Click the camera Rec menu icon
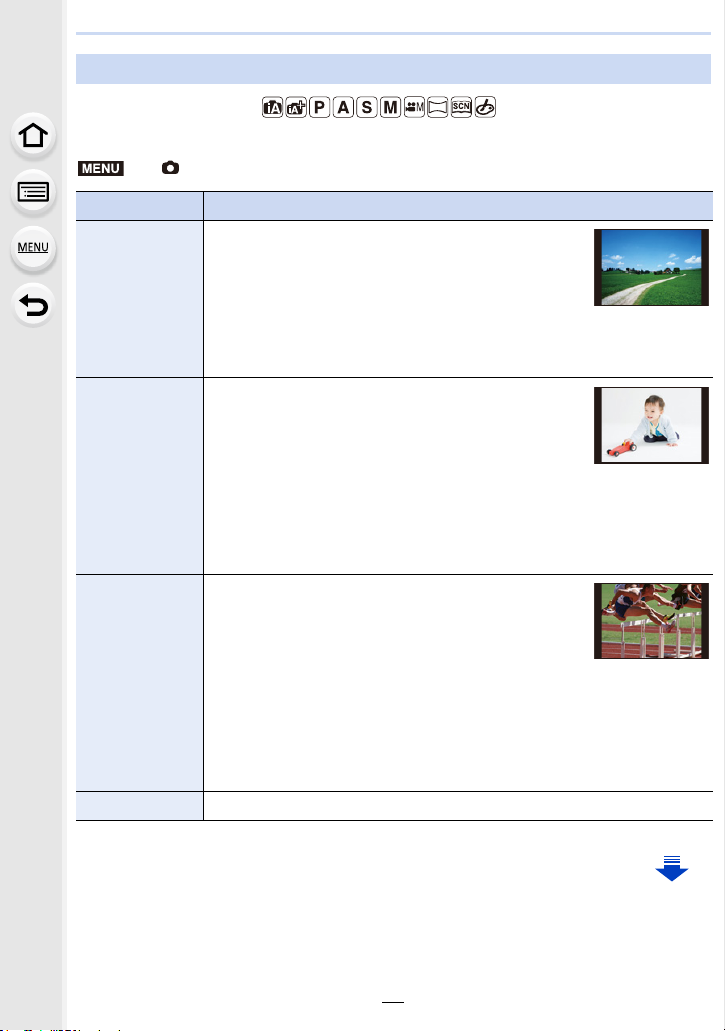 170,168
